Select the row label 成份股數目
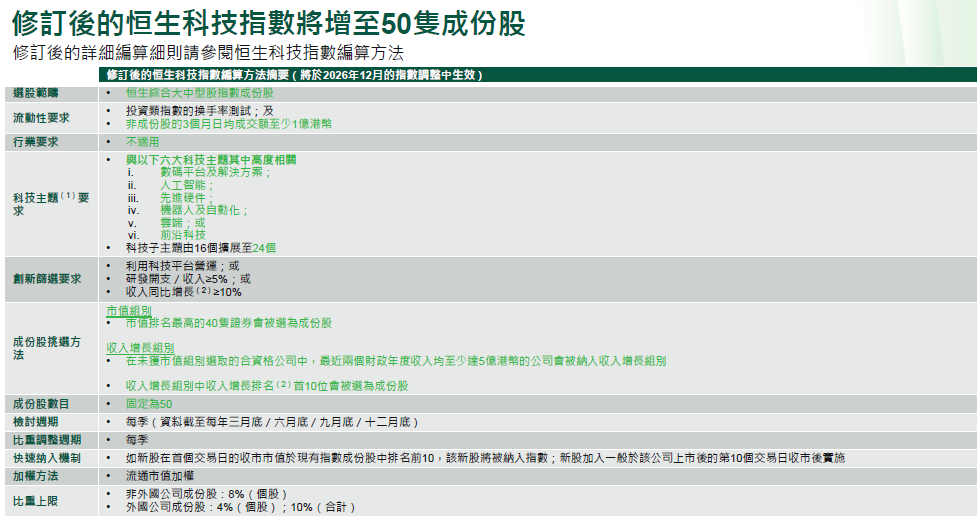Viewport: 977px width, 517px height. 41,404
